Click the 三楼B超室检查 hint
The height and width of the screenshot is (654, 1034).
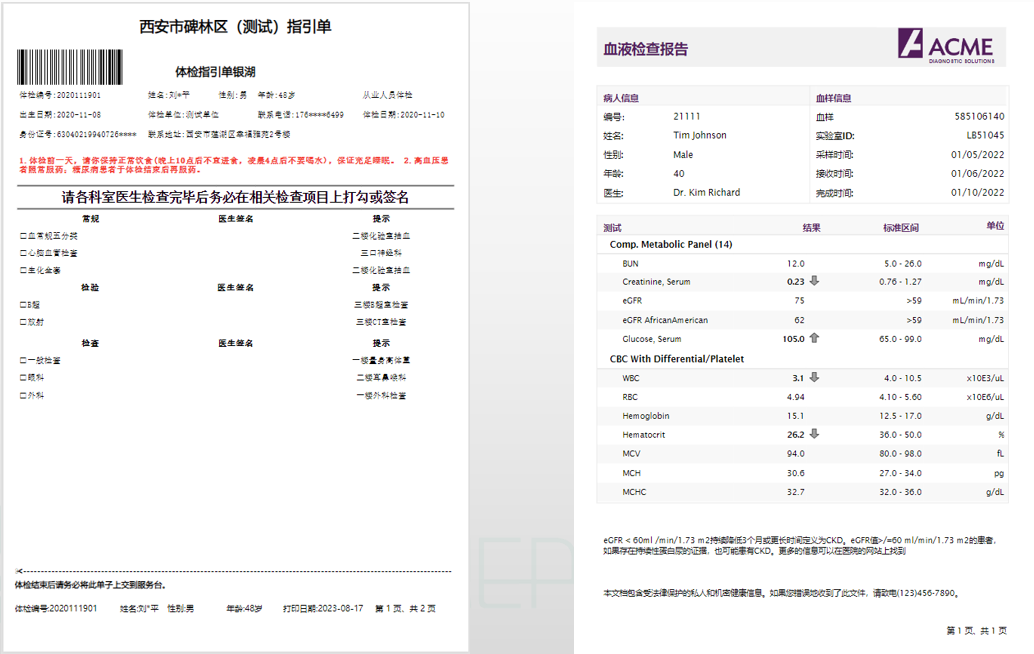coord(381,305)
